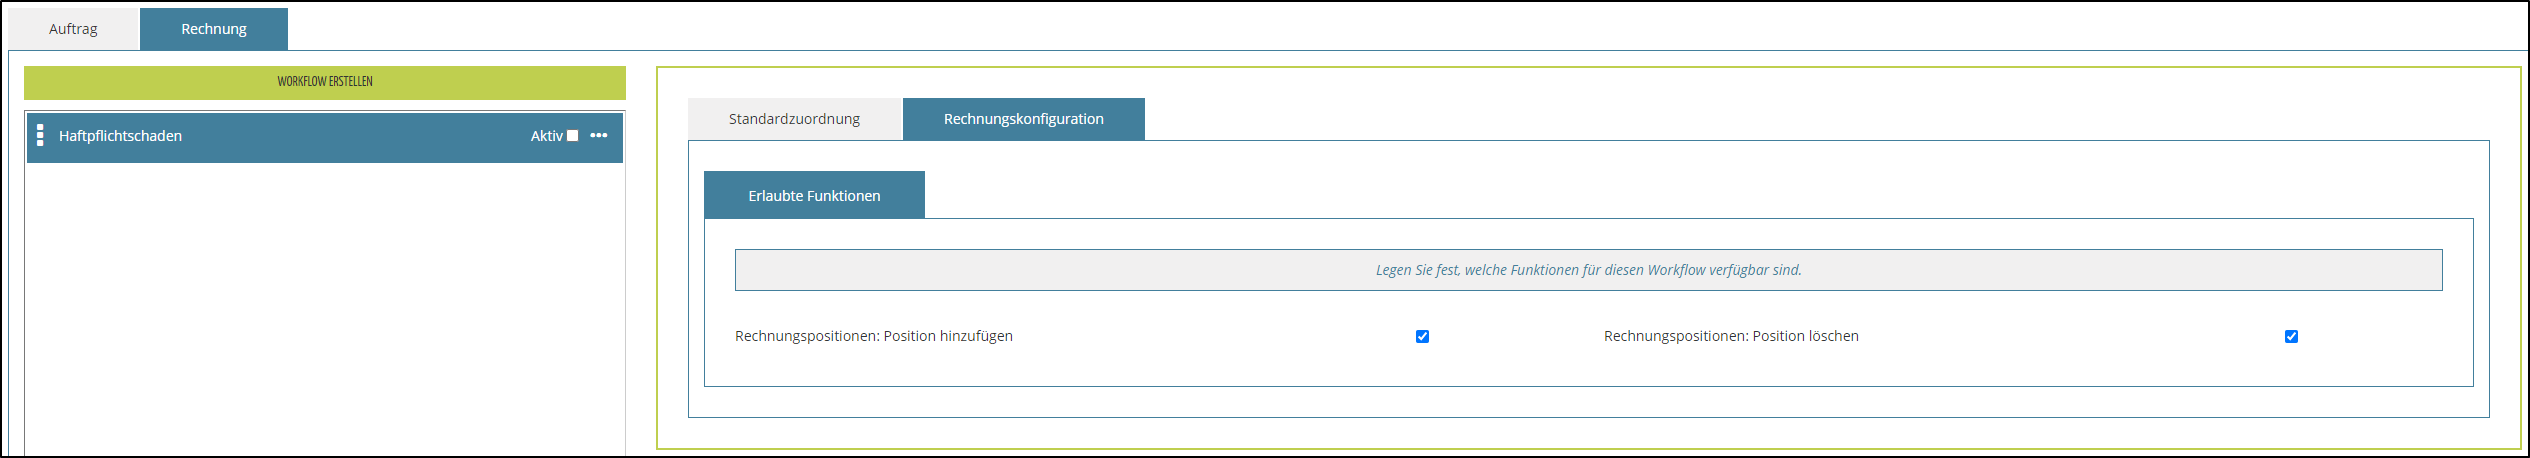Click the 'Legen Sie fest' hint banner
The height and width of the screenshot is (458, 2530).
(1588, 270)
